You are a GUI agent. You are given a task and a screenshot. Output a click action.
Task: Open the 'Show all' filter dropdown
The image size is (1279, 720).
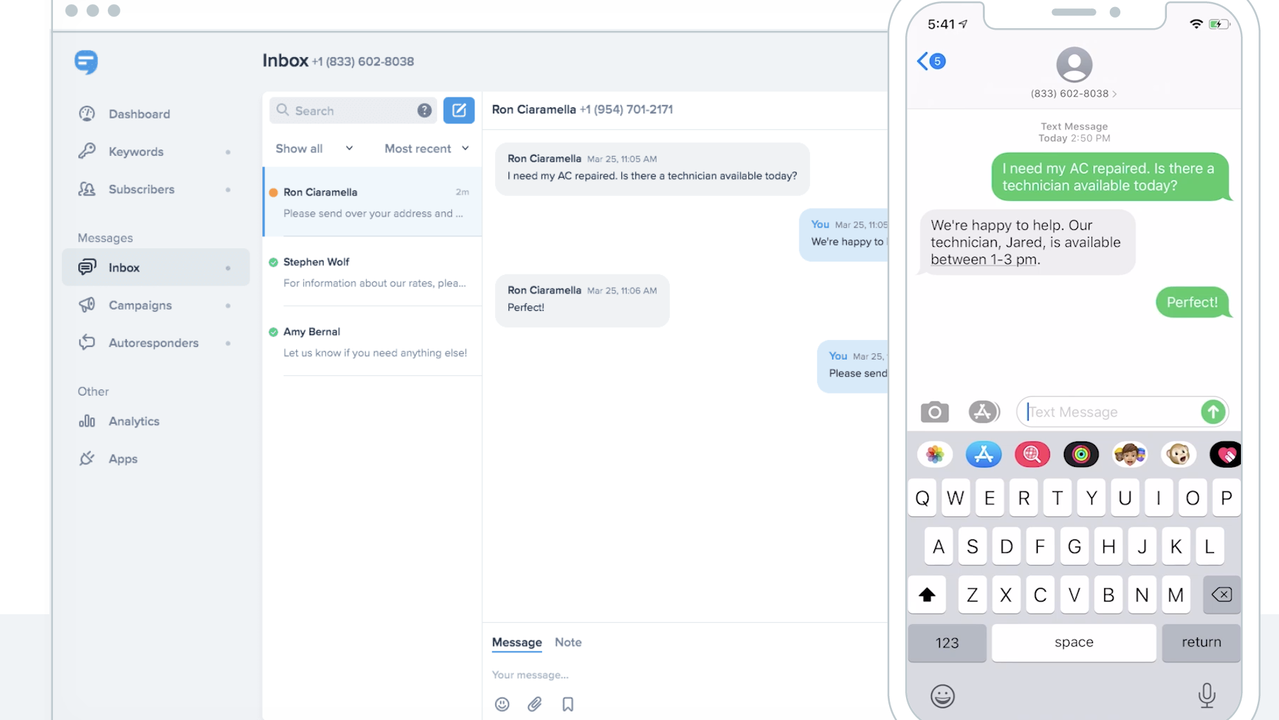click(x=313, y=148)
